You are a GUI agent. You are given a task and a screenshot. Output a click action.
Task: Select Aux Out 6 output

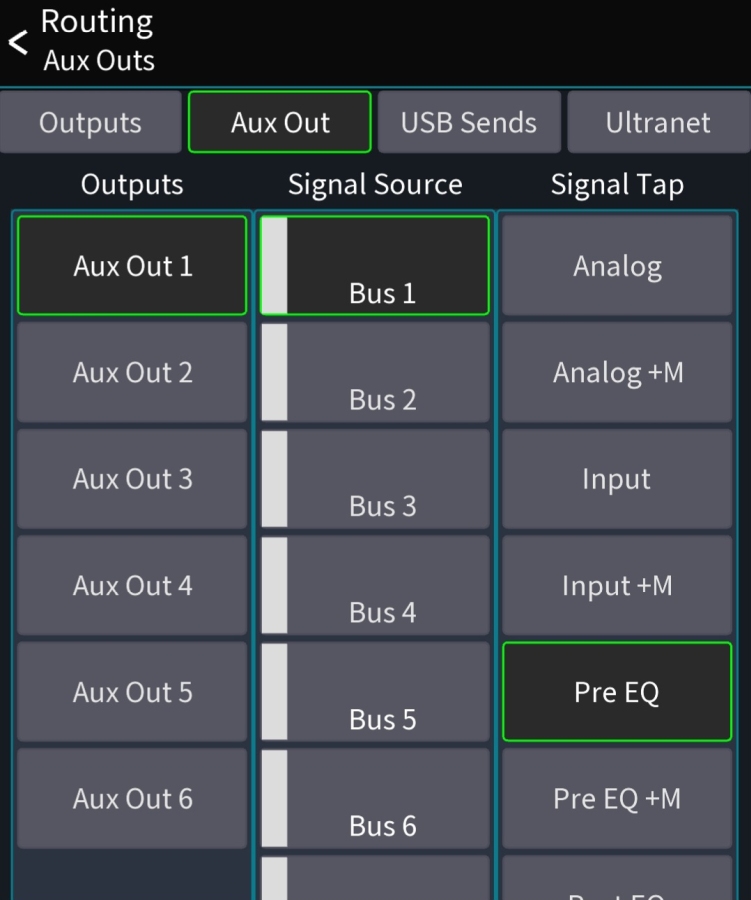(132, 798)
